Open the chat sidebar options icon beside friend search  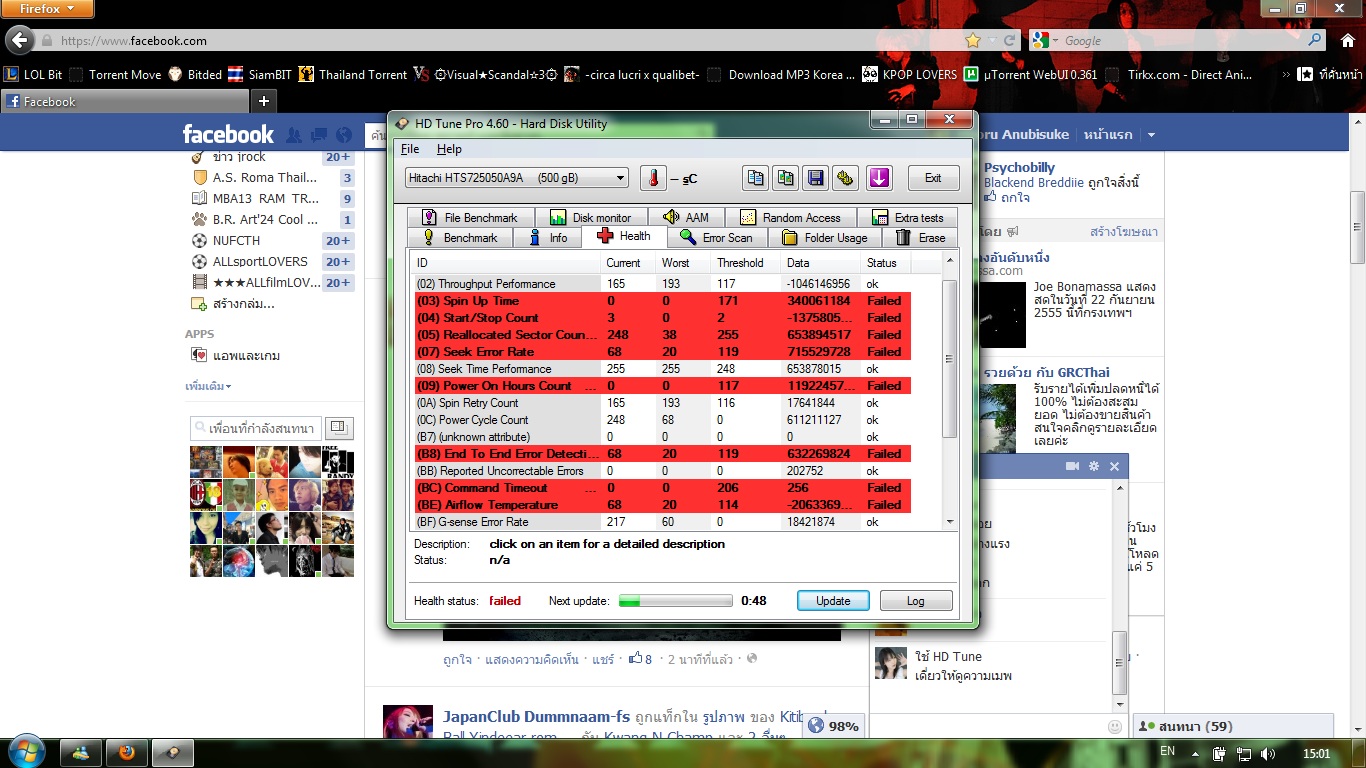pos(339,428)
